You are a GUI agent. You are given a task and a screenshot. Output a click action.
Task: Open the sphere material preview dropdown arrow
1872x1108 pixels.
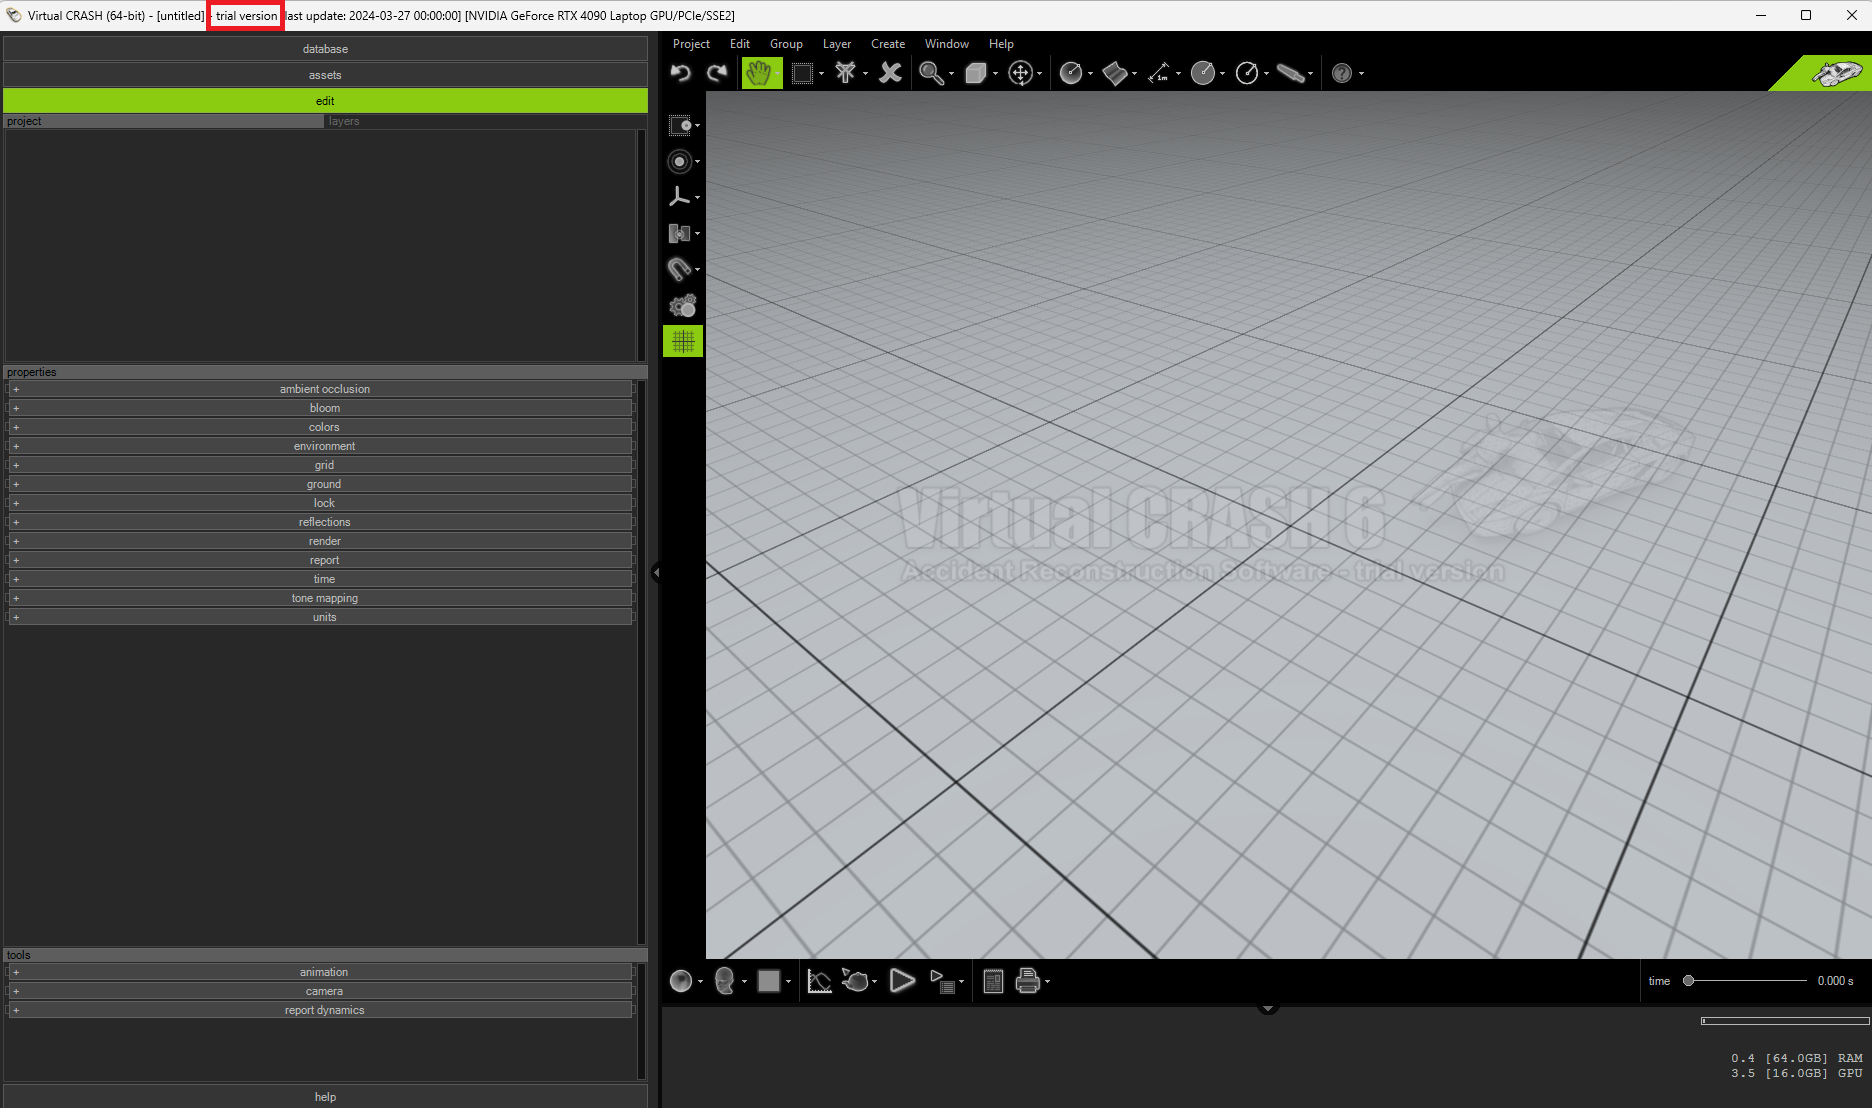pyautogui.click(x=700, y=982)
